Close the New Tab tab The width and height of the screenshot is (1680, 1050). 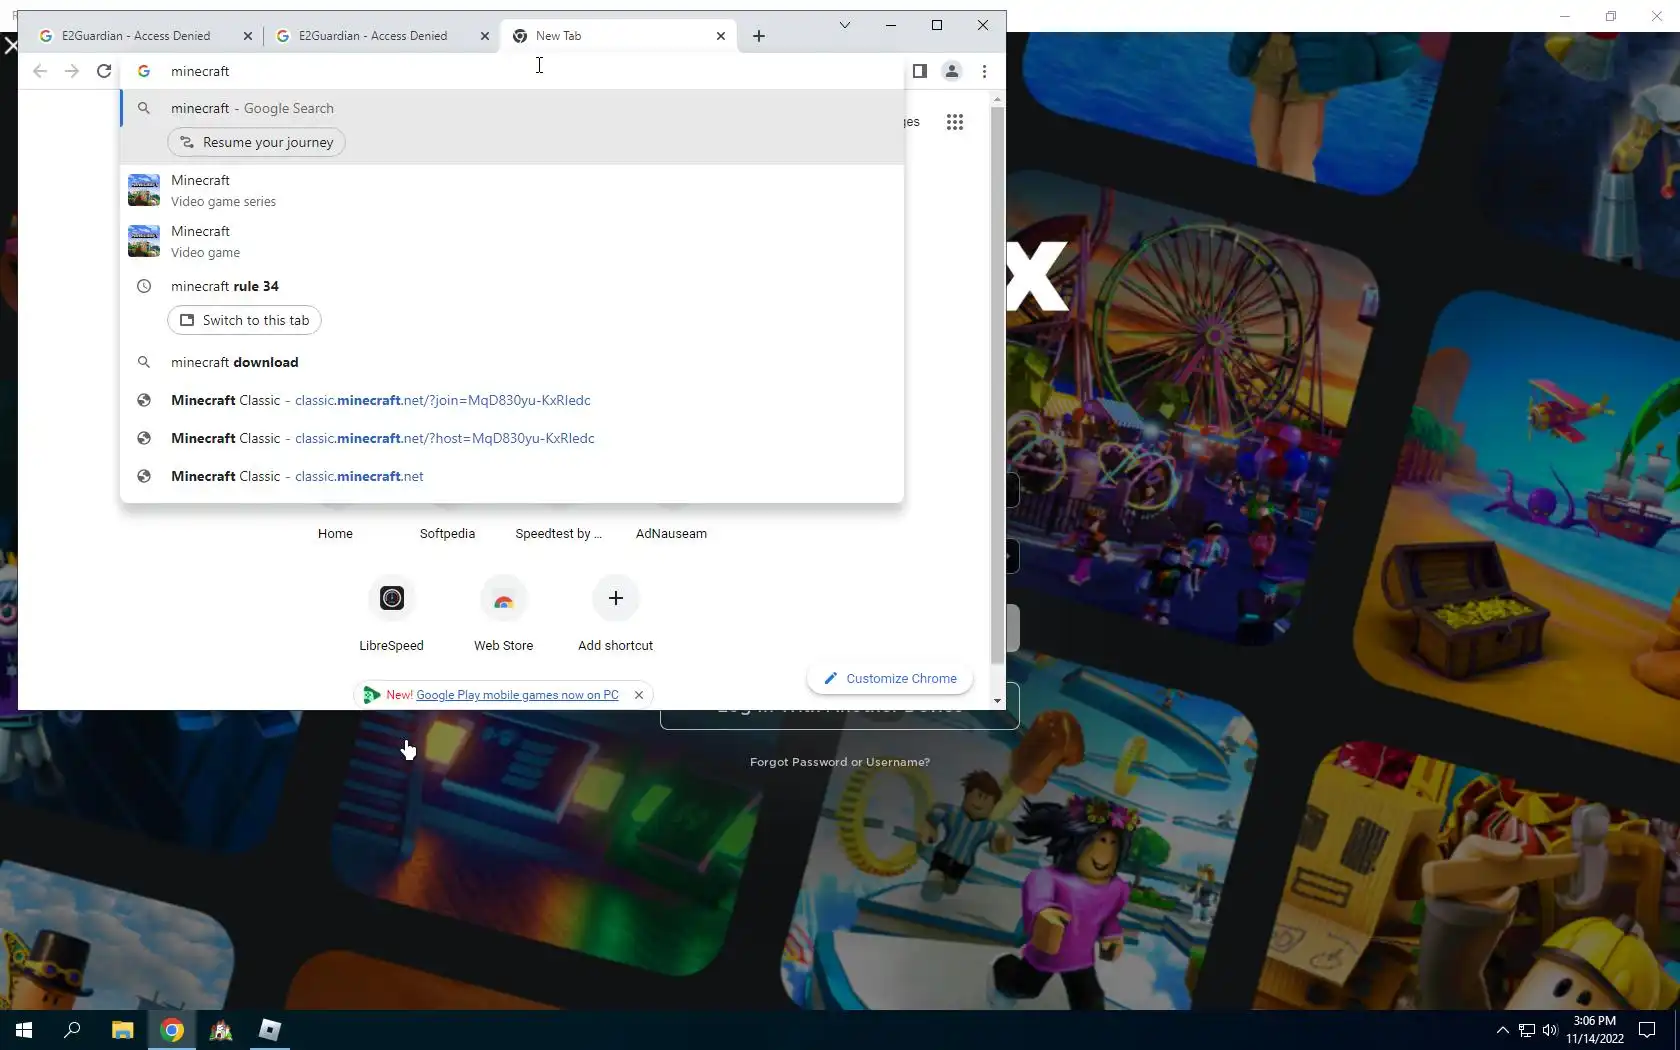click(x=721, y=36)
